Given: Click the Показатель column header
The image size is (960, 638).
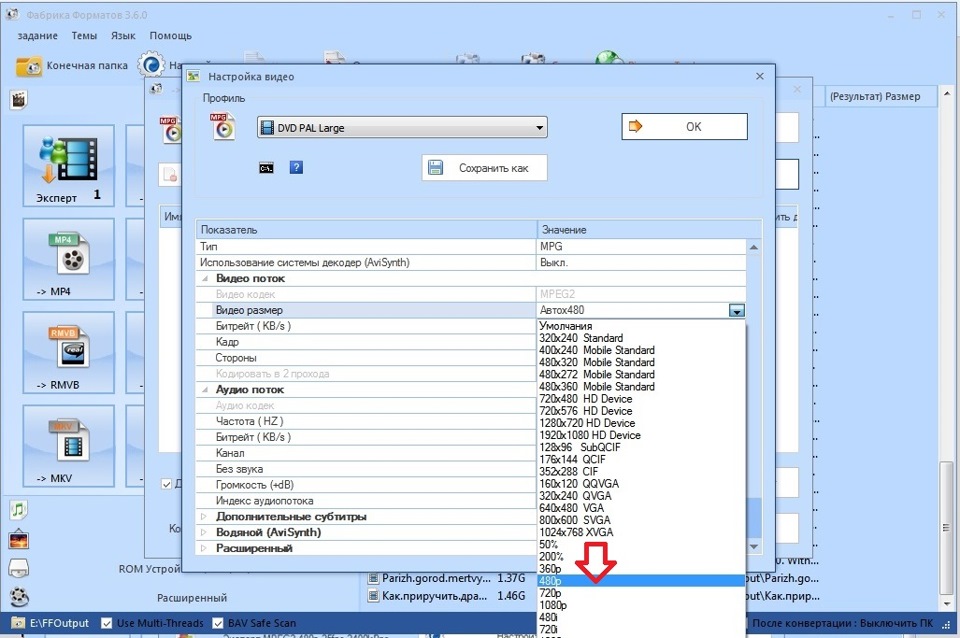Looking at the screenshot, I should coord(366,230).
